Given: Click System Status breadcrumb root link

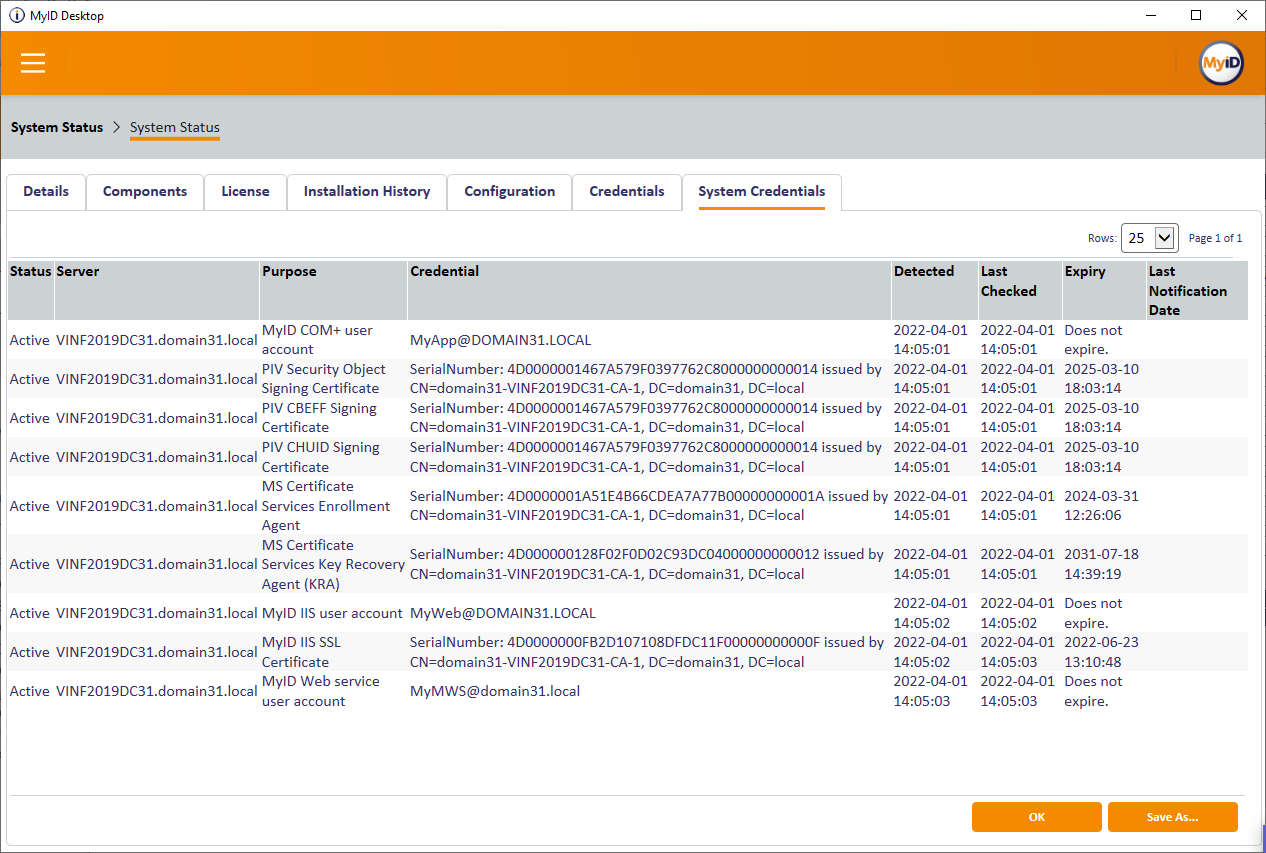Looking at the screenshot, I should (x=57, y=128).
